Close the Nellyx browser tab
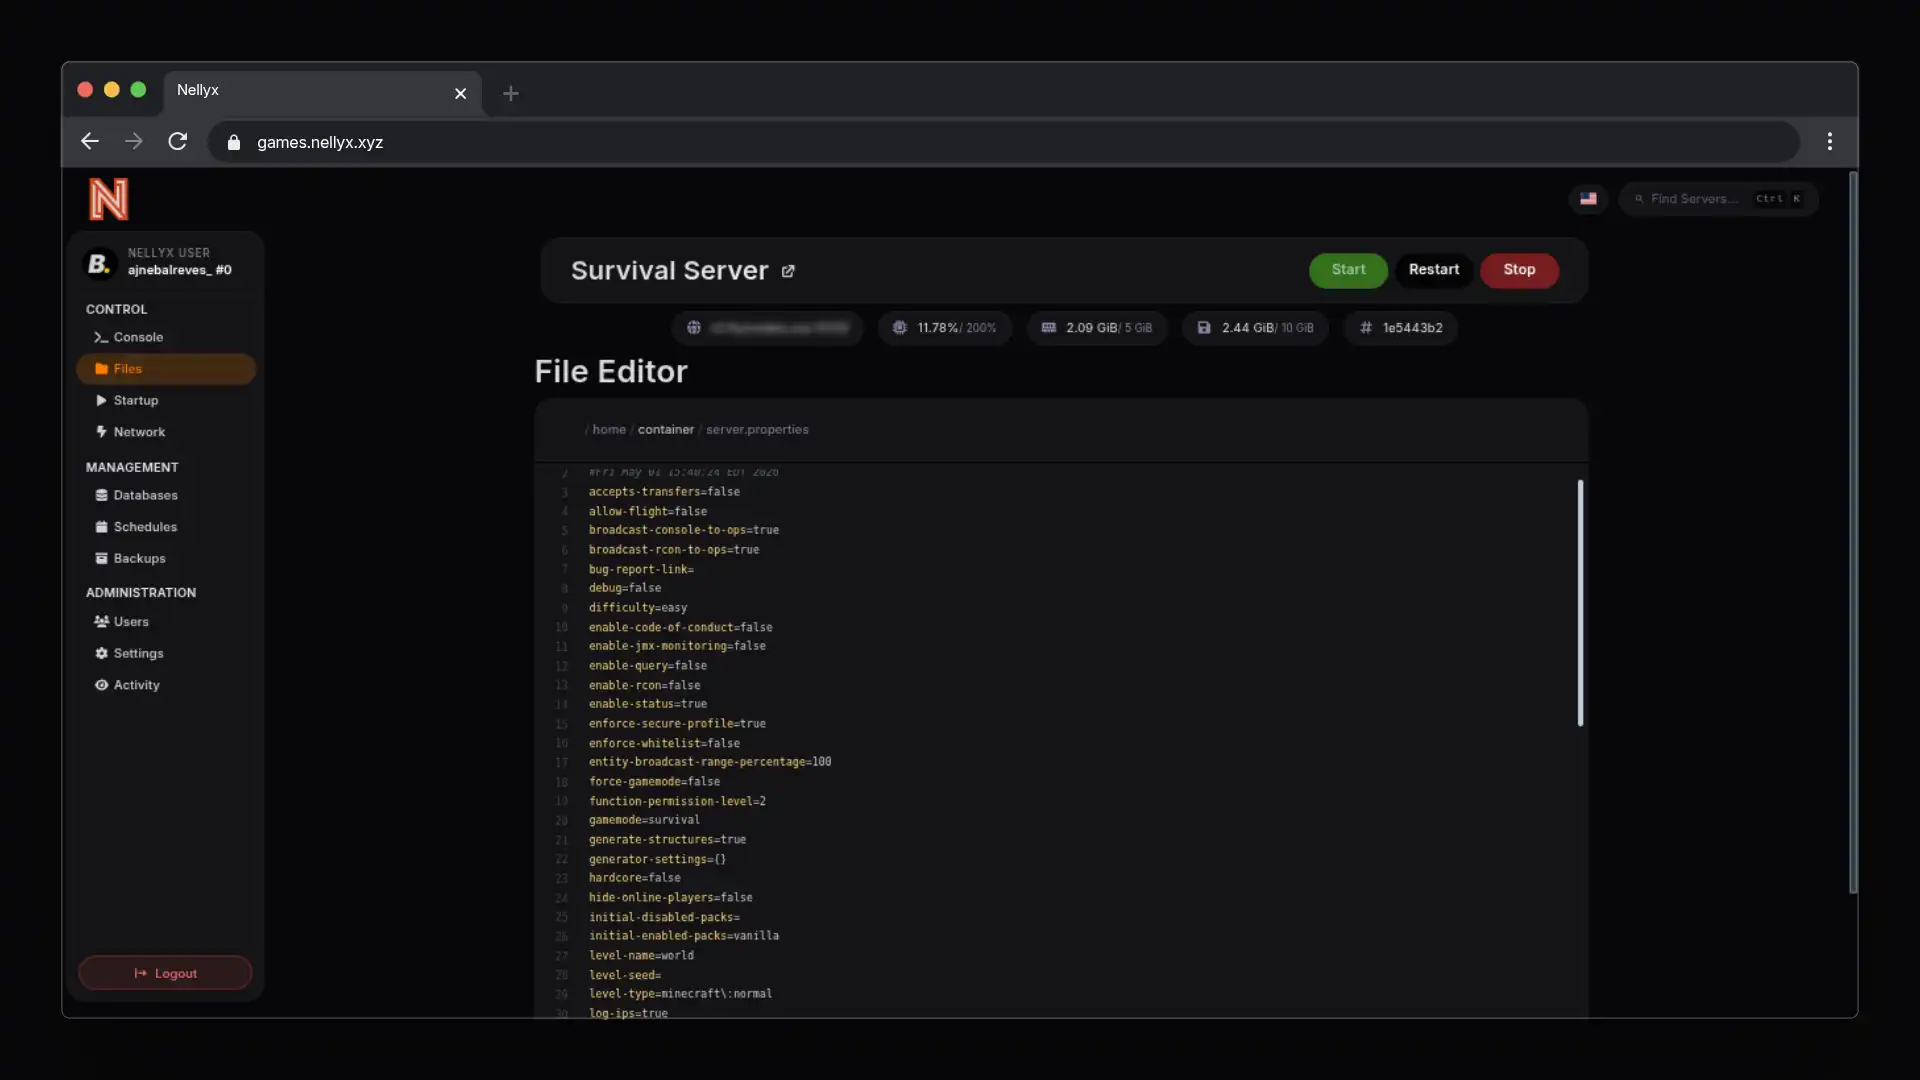The width and height of the screenshot is (1920, 1080). 461,93
